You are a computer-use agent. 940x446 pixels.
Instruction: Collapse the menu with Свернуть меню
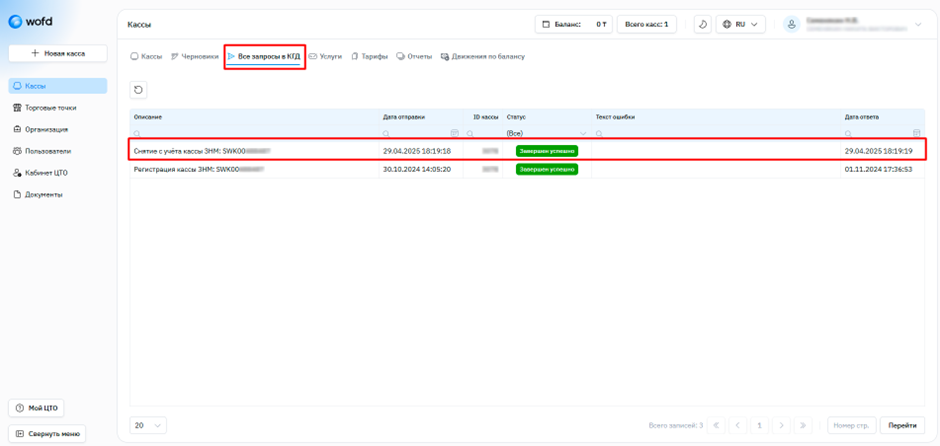(x=47, y=433)
